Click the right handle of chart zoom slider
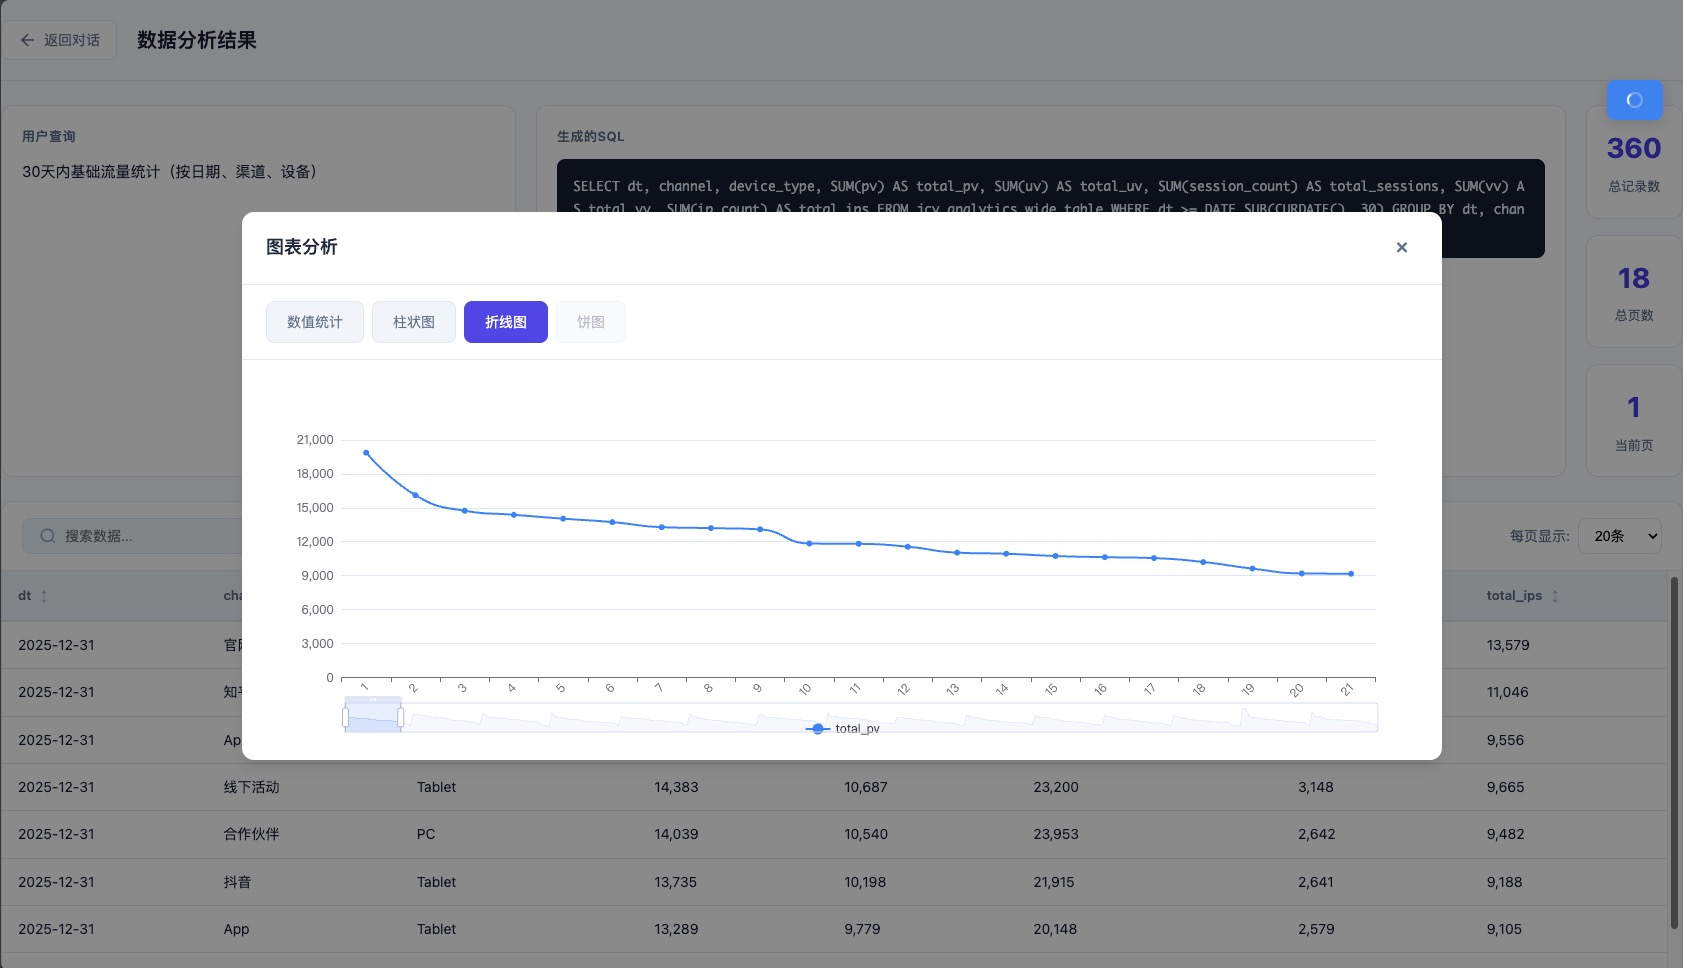The image size is (1683, 968). tap(400, 717)
